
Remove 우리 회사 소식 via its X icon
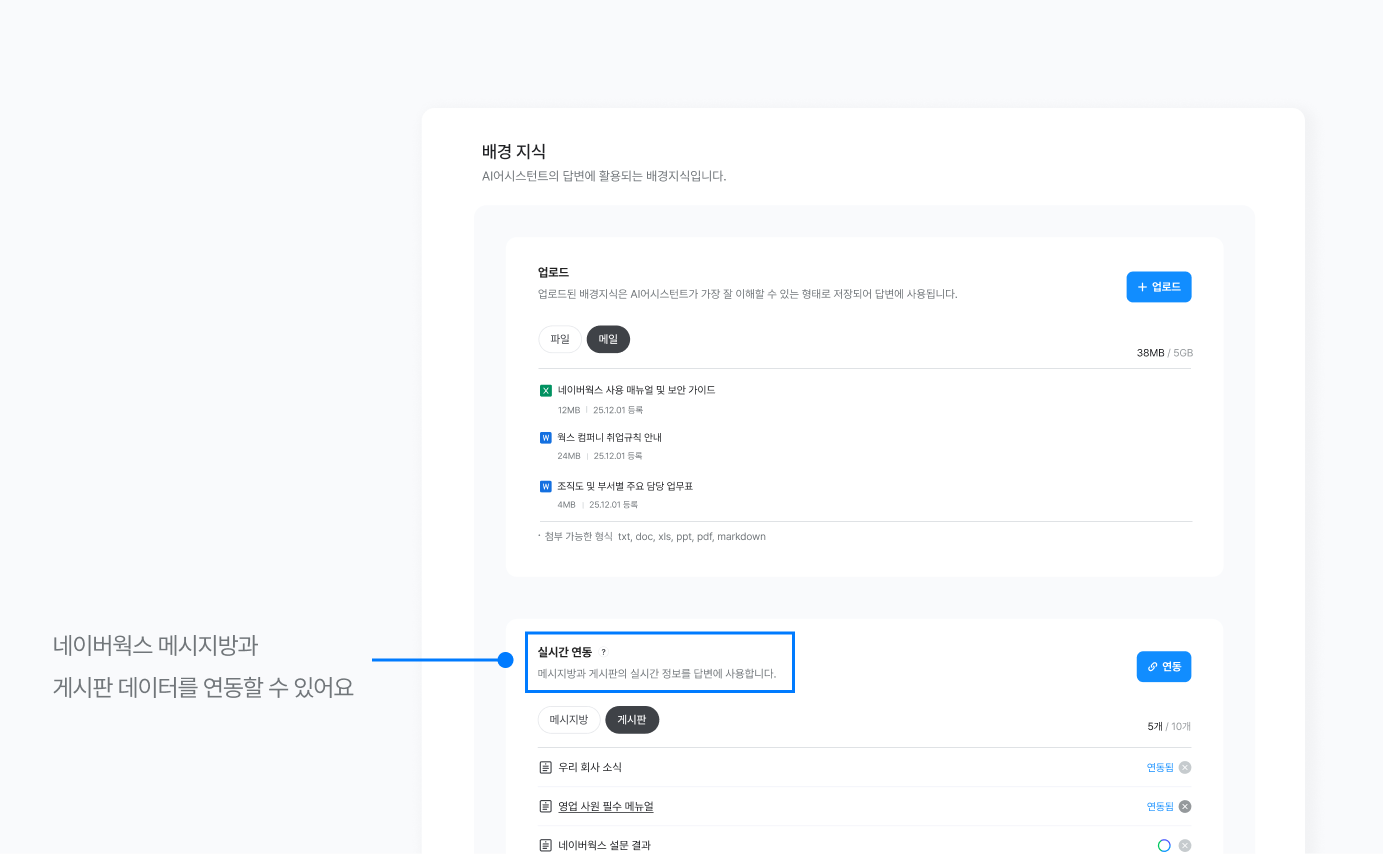[x=1184, y=767]
